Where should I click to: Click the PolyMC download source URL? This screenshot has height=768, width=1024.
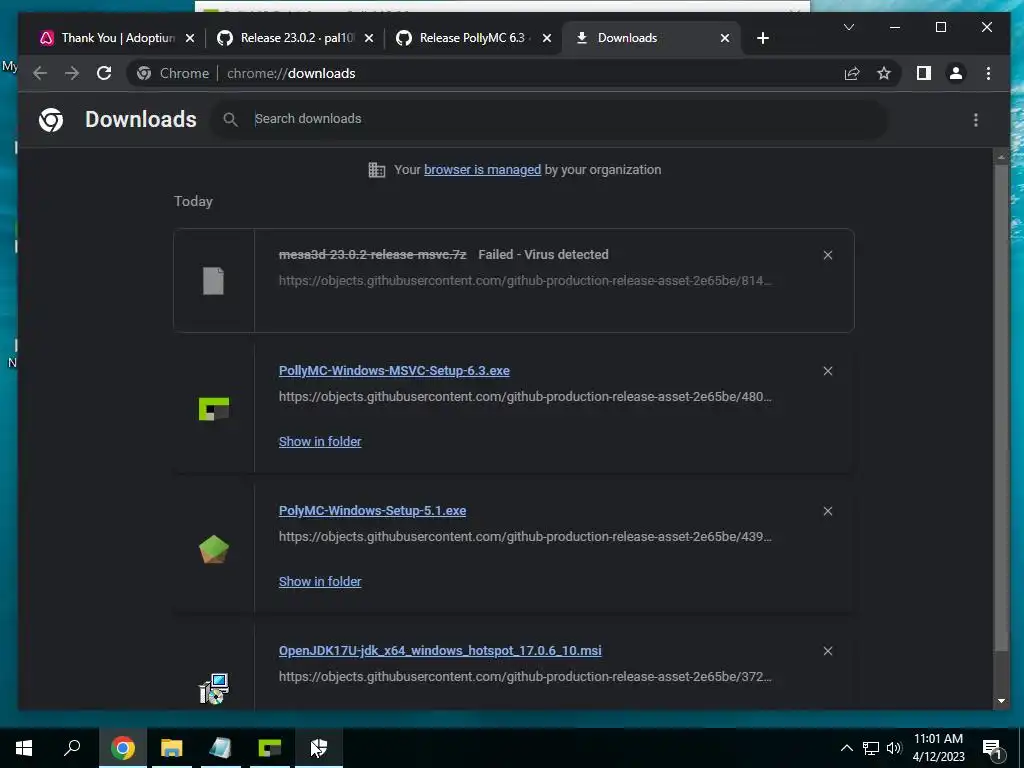(x=525, y=537)
